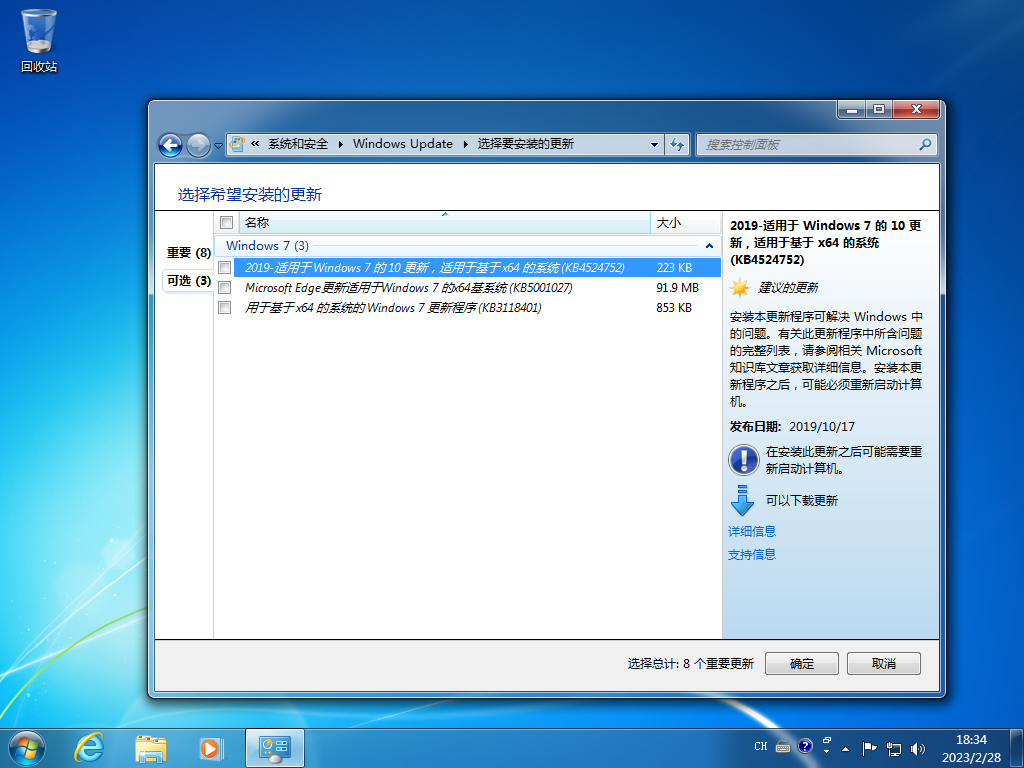This screenshot has height=768, width=1024.
Task: Click the Control Panel icon in the address bar
Action: [237, 144]
